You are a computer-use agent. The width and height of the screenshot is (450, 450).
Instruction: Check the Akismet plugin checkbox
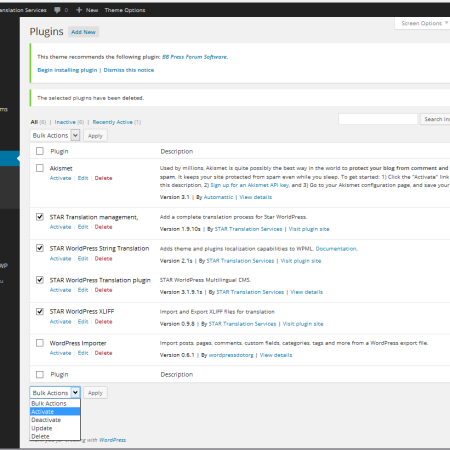[40, 168]
